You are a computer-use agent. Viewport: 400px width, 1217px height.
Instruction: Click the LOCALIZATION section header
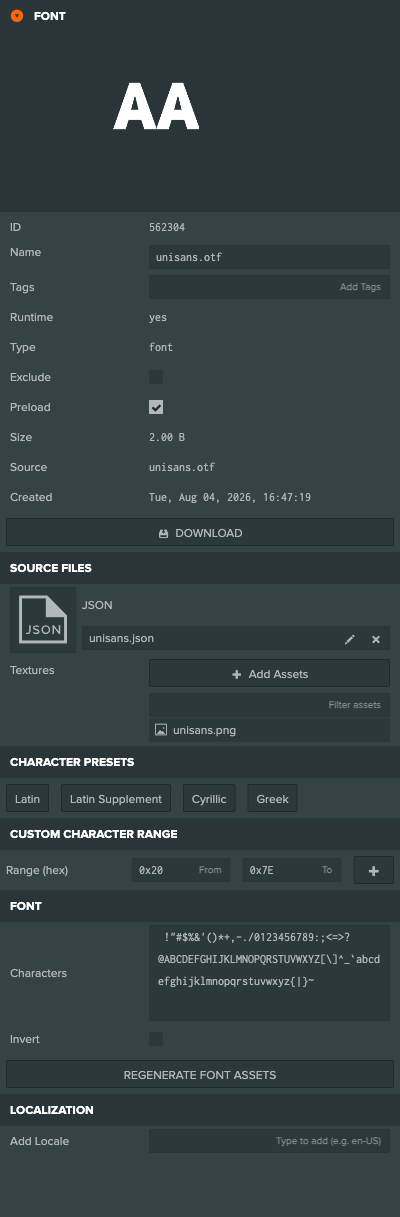pyautogui.click(x=200, y=1110)
